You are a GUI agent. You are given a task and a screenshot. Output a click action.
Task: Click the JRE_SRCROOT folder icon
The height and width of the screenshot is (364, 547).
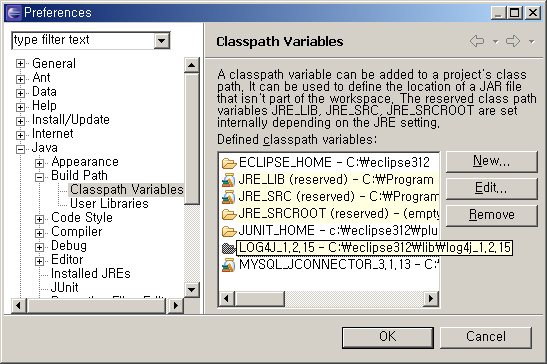coord(229,214)
